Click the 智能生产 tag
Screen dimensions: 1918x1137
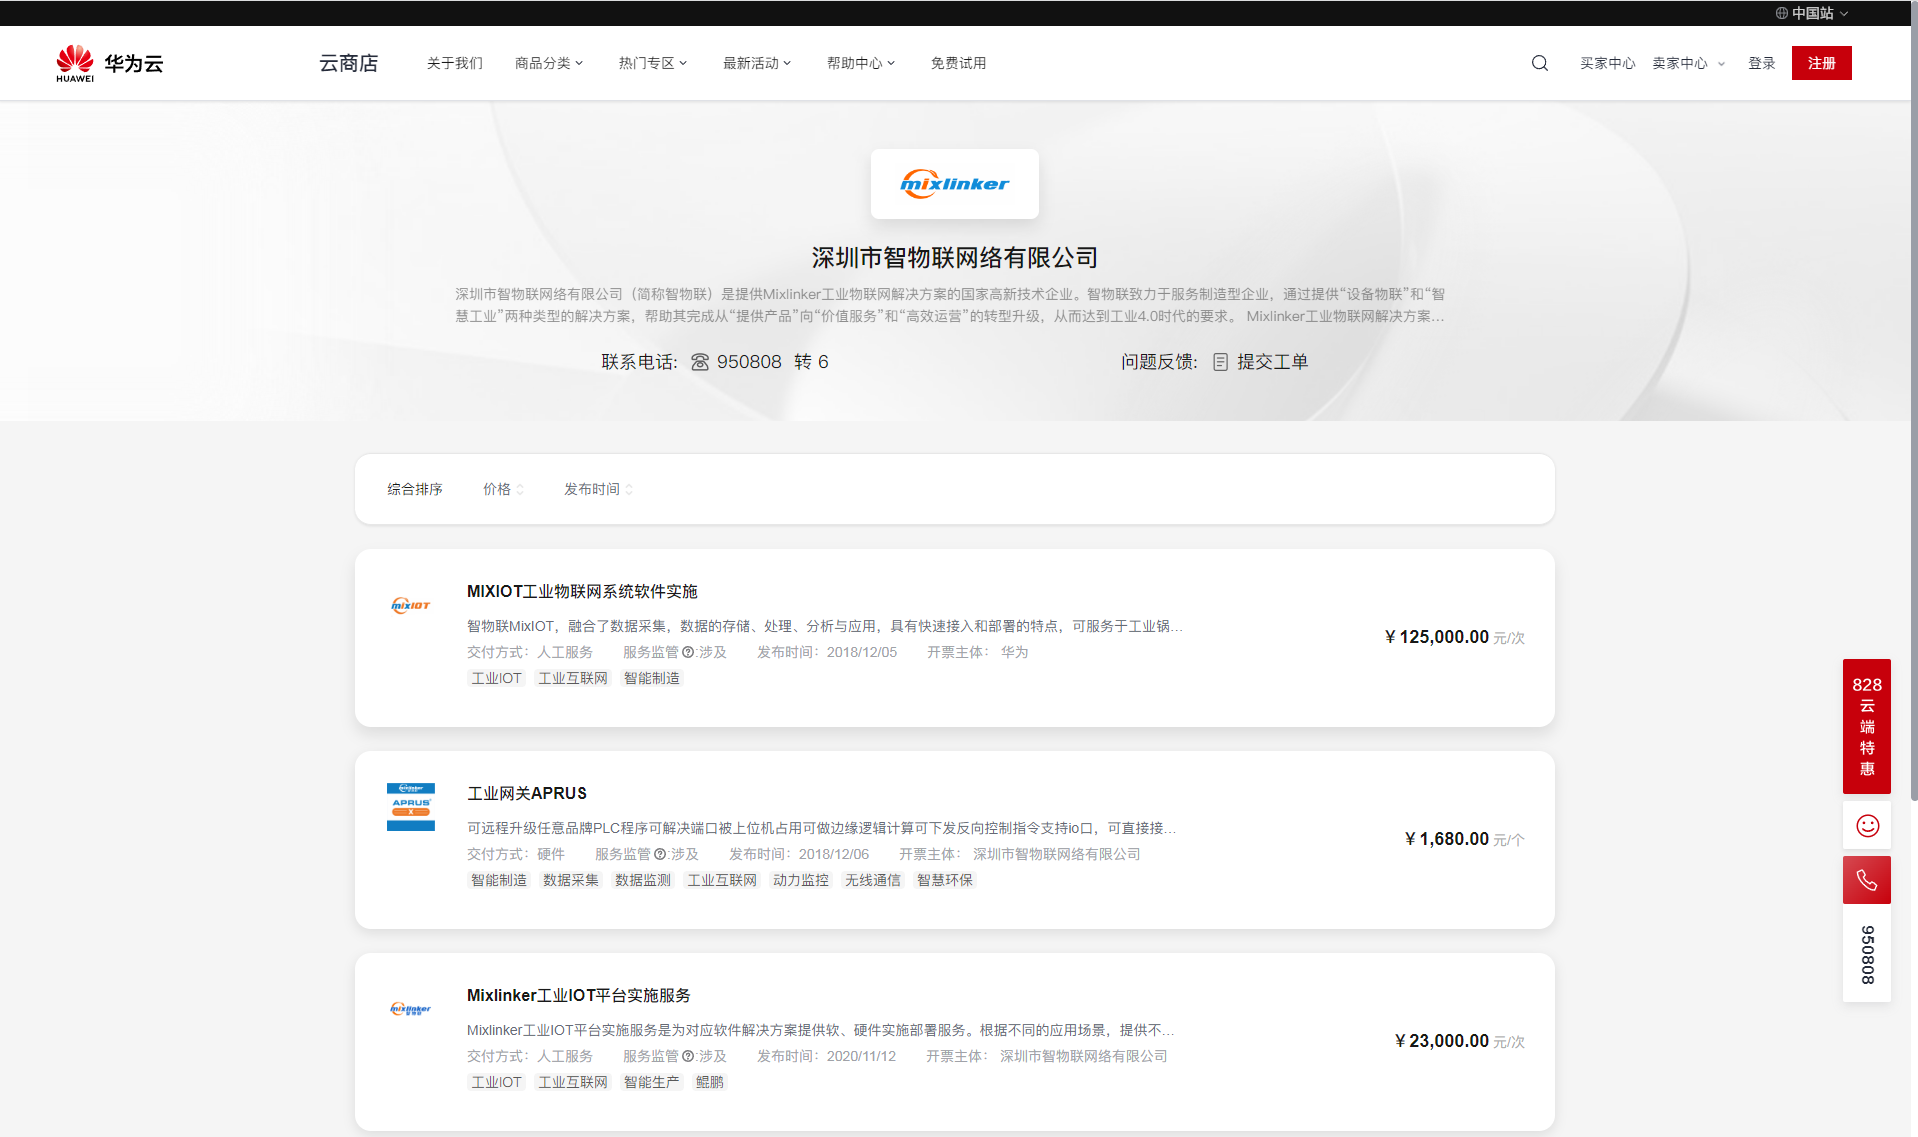click(x=652, y=1082)
